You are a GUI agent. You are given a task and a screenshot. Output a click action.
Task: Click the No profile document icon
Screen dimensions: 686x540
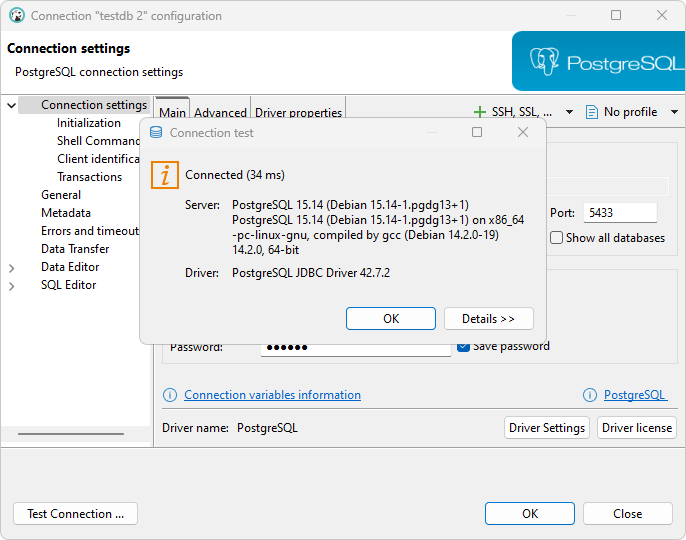pos(592,112)
